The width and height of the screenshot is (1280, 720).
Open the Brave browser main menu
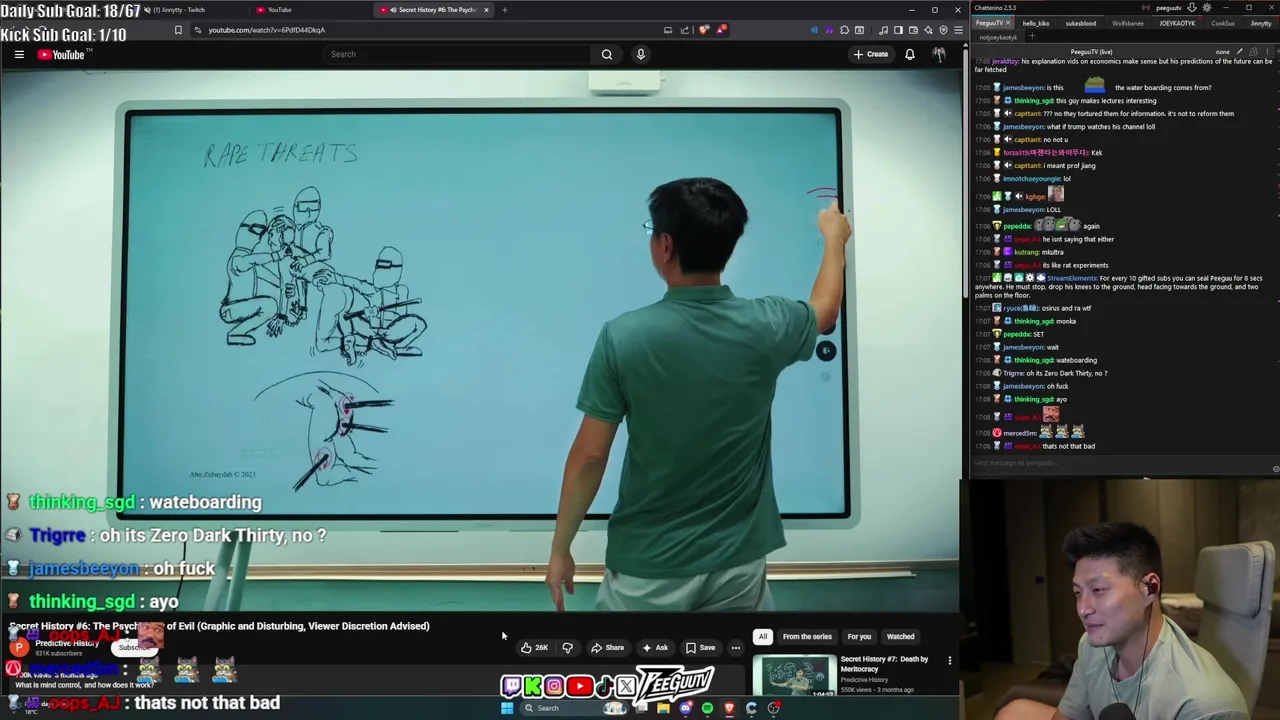click(x=958, y=30)
